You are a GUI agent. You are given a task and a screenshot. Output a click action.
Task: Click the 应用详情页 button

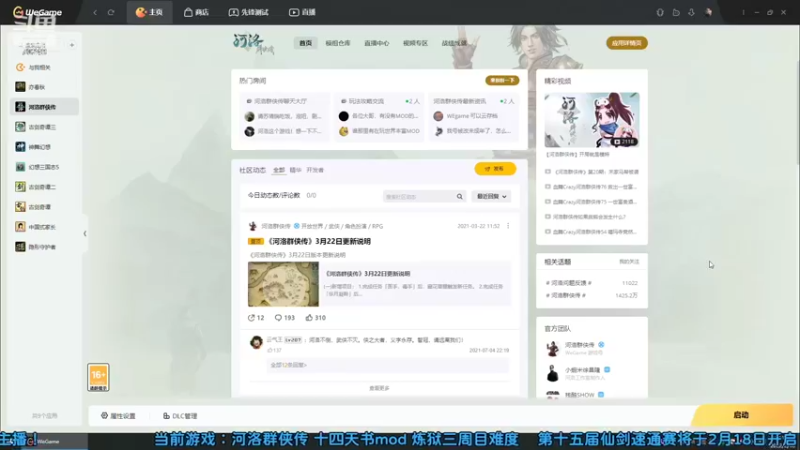point(627,43)
